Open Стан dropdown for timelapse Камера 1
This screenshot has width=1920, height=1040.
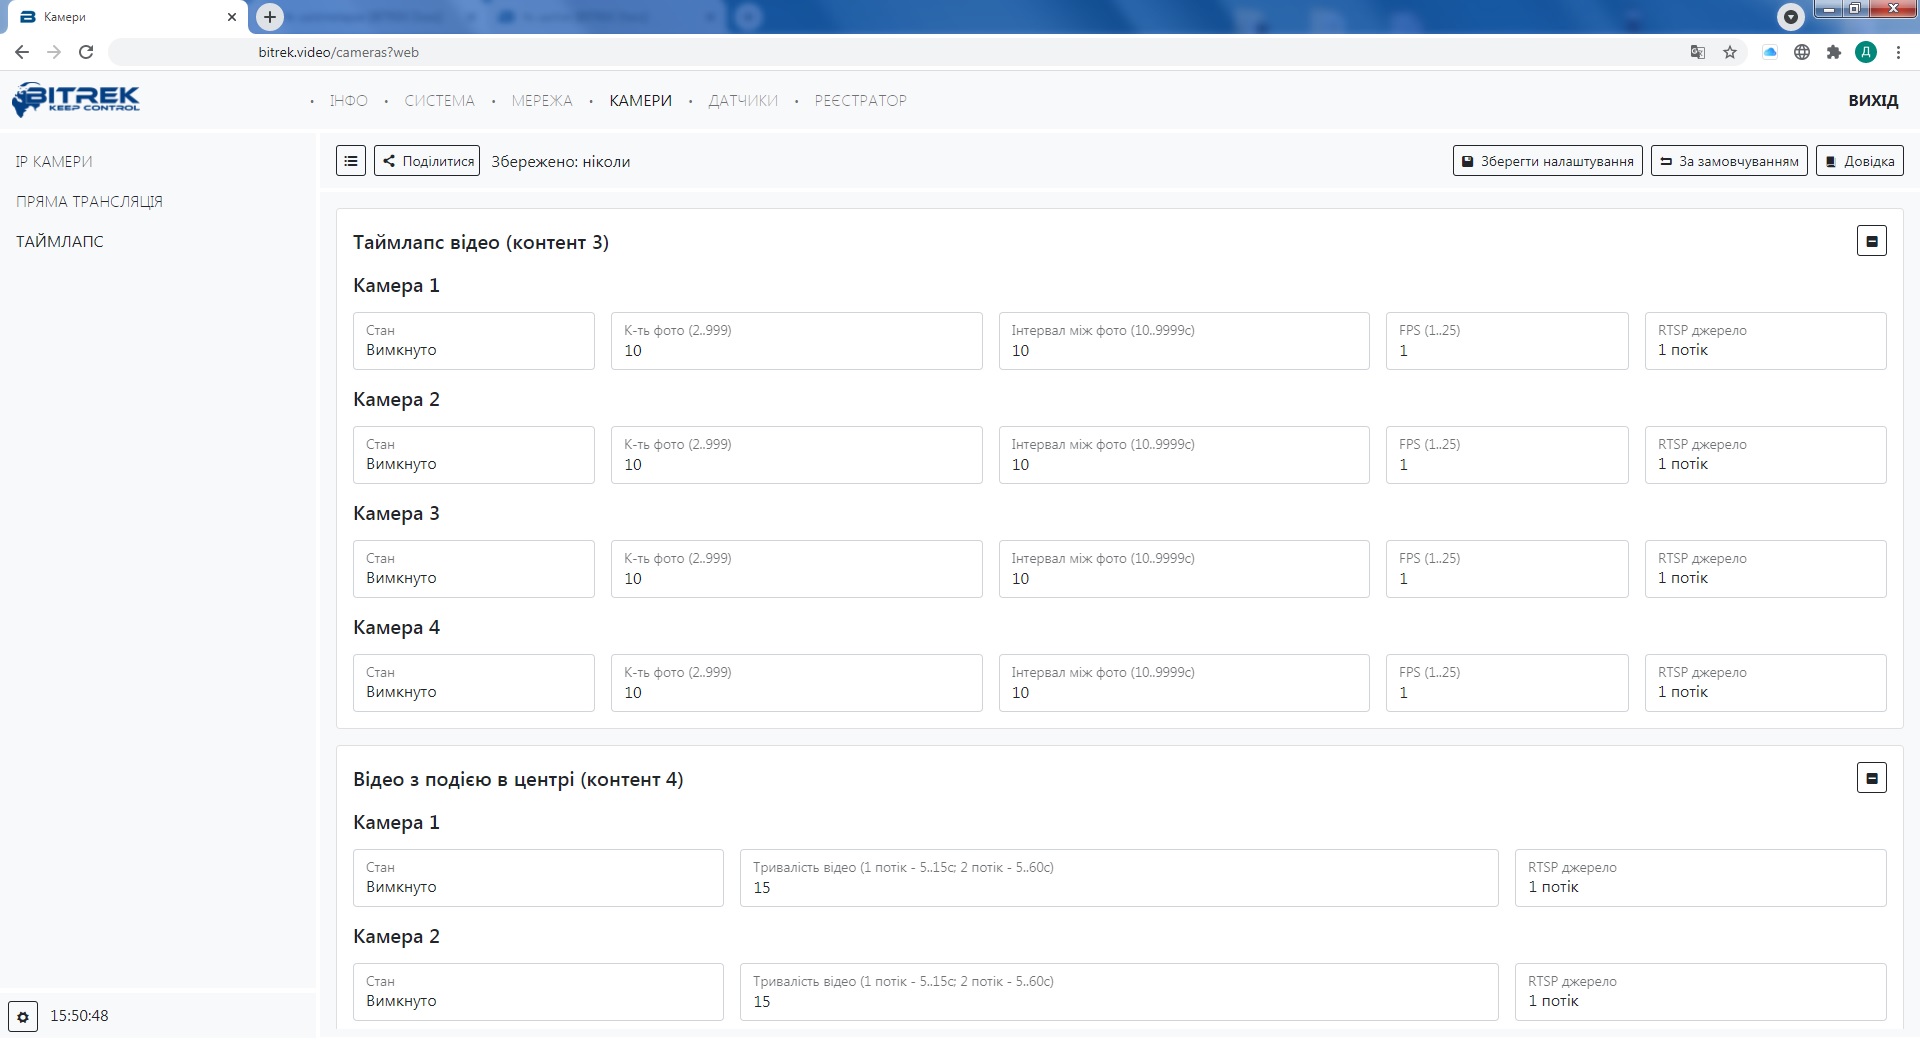[x=473, y=341]
